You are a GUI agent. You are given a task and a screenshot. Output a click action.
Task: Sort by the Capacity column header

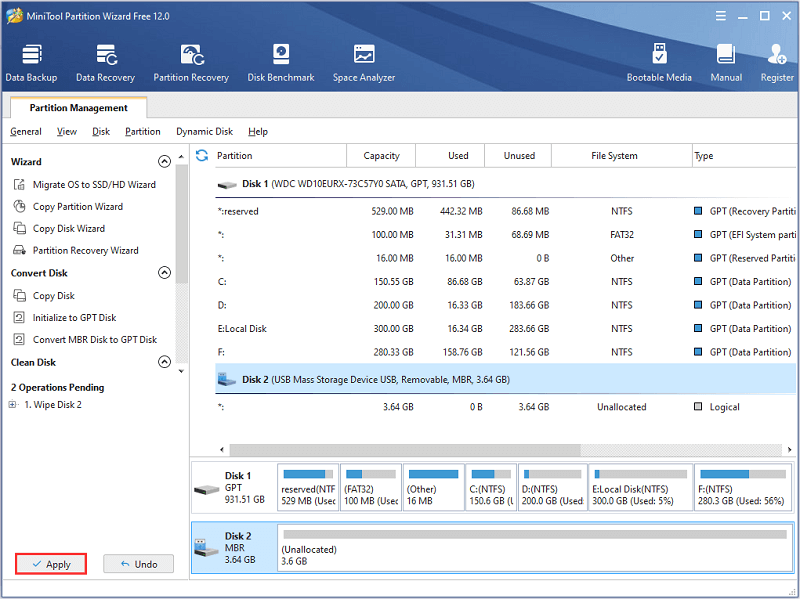pyautogui.click(x=381, y=156)
